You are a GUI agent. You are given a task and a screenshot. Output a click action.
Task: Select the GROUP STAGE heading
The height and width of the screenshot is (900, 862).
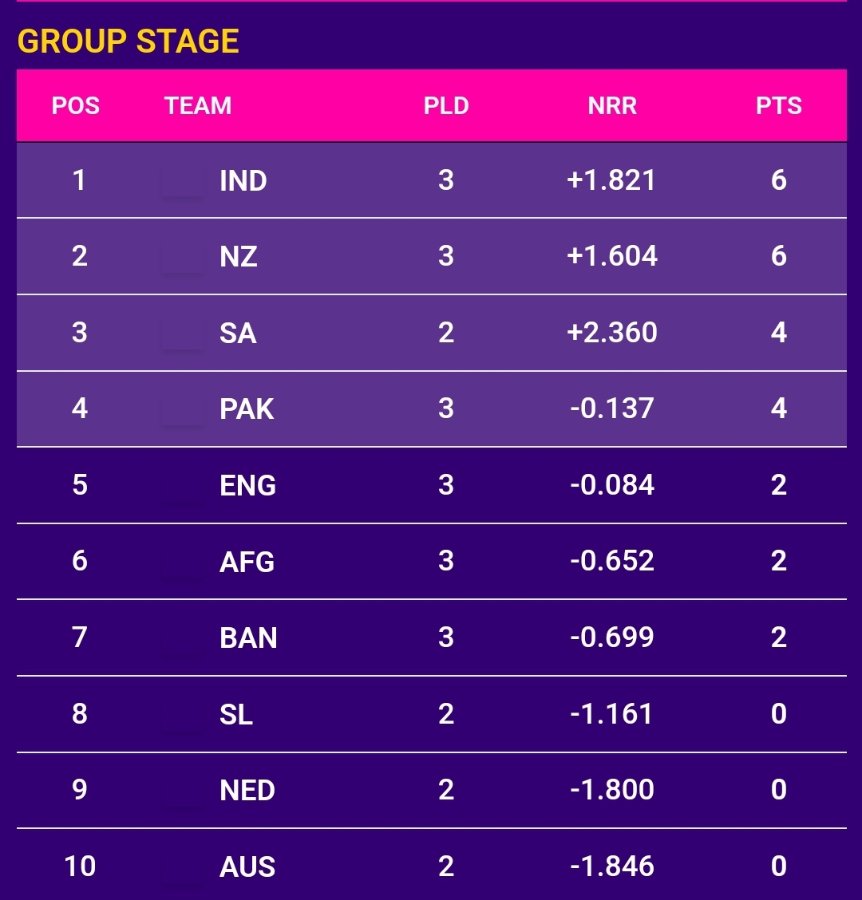[128, 41]
